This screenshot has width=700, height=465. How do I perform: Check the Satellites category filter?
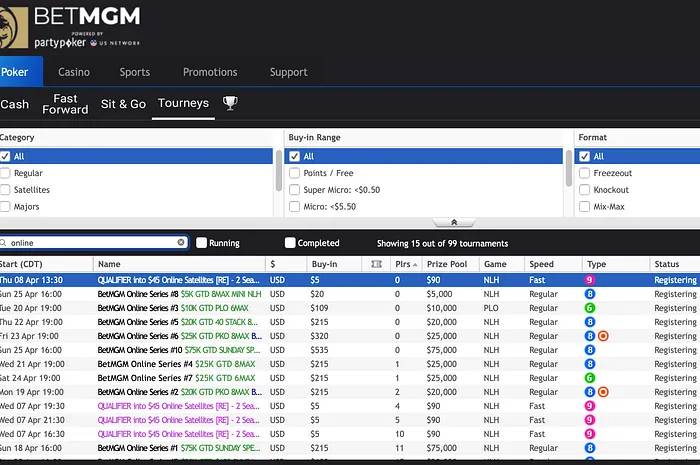click(6, 190)
